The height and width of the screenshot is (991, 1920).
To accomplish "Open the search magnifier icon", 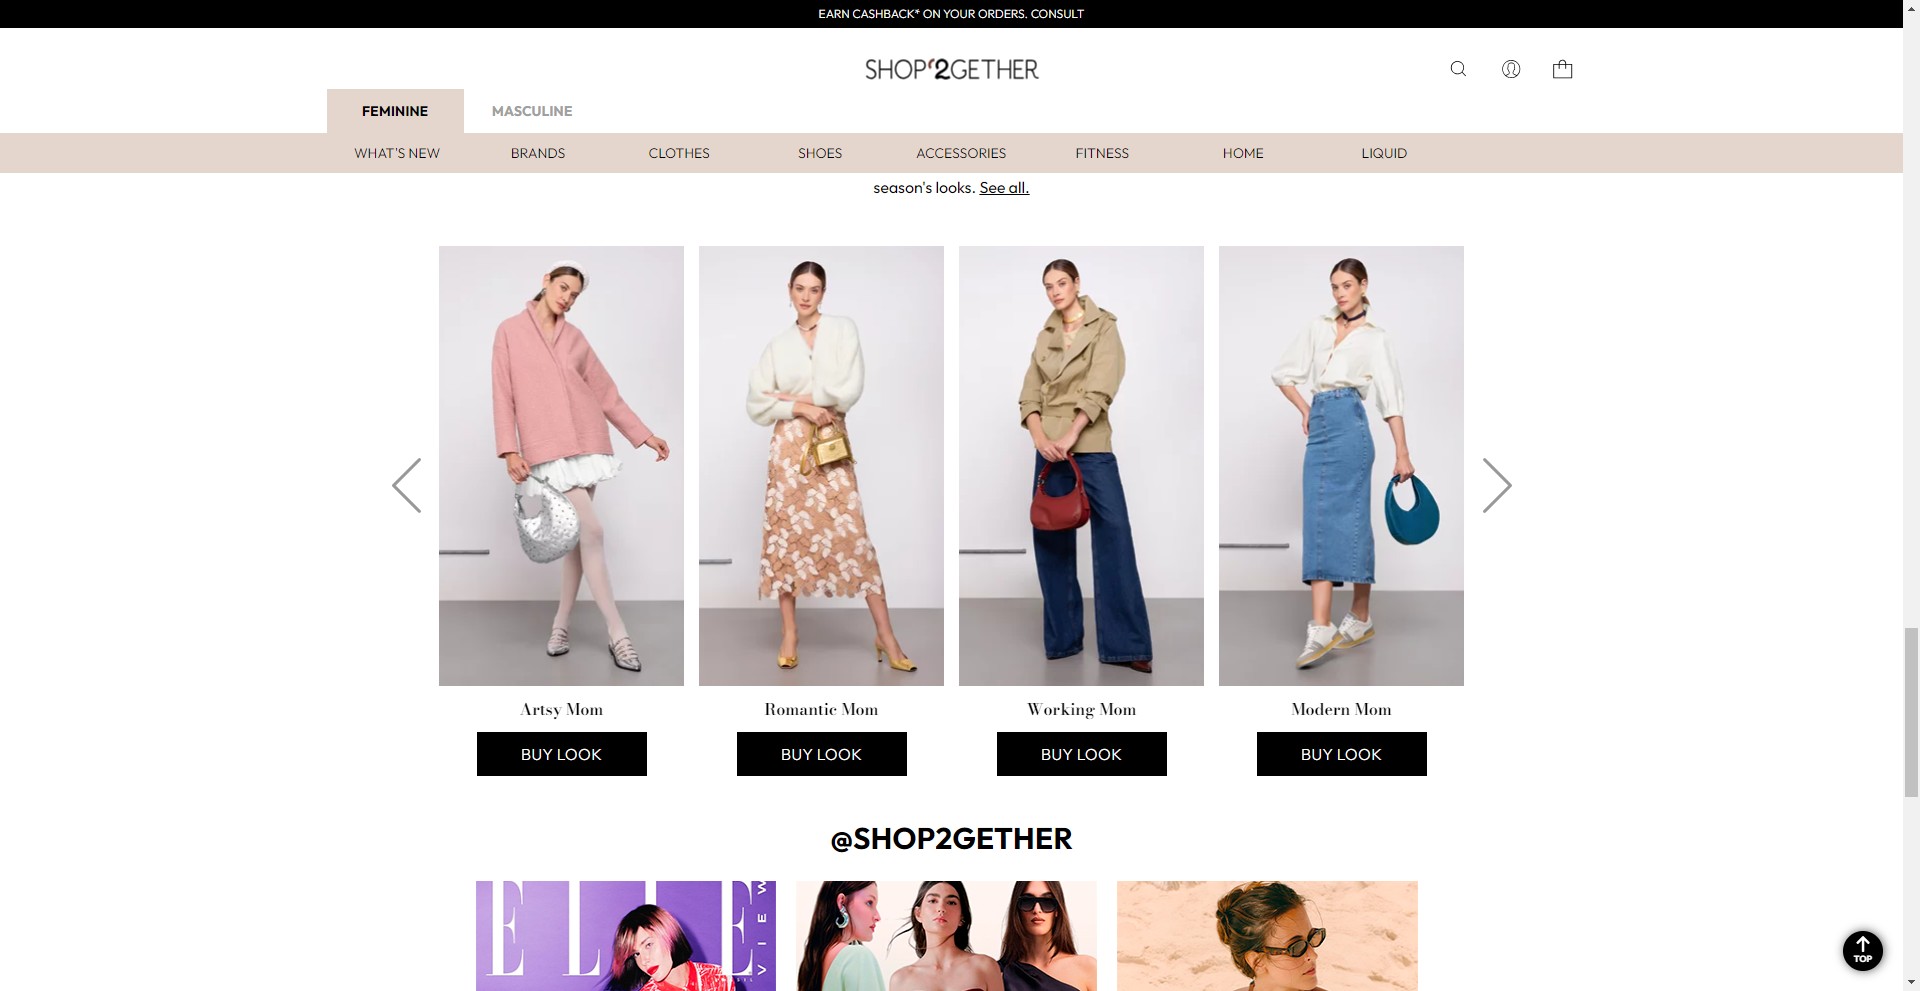I will pyautogui.click(x=1458, y=69).
